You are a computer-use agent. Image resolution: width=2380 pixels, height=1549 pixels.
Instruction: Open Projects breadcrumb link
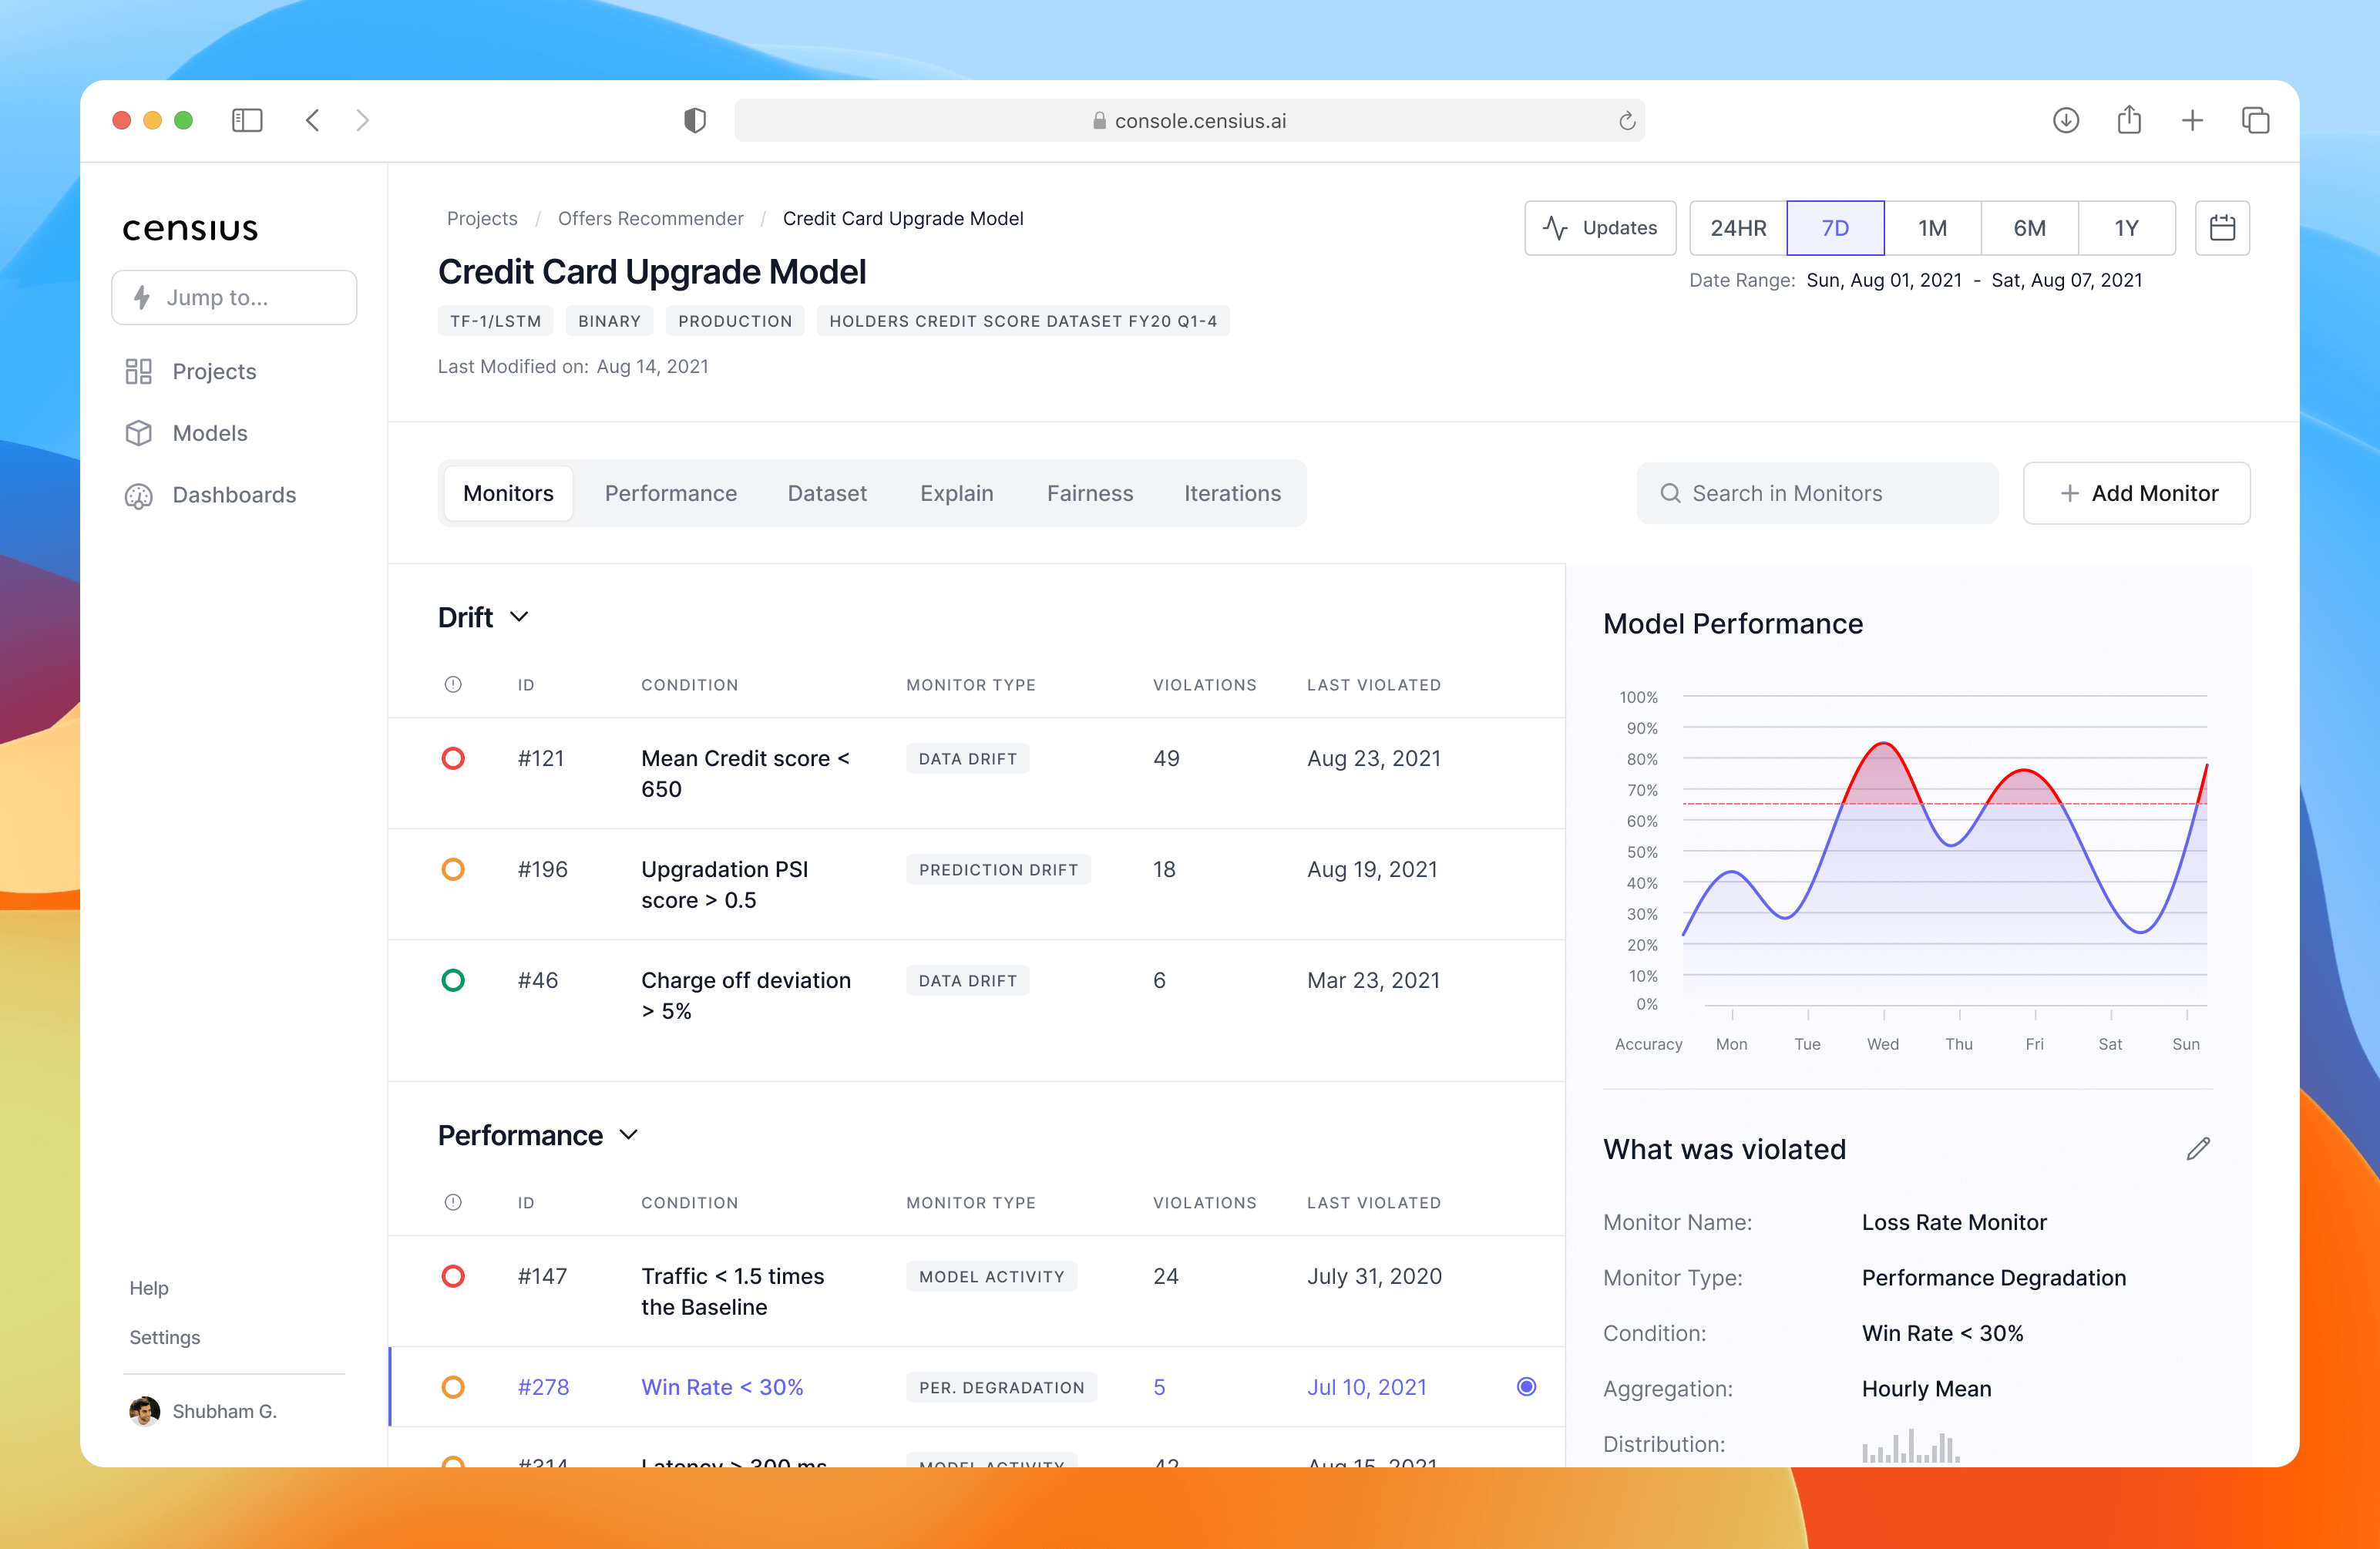click(482, 218)
